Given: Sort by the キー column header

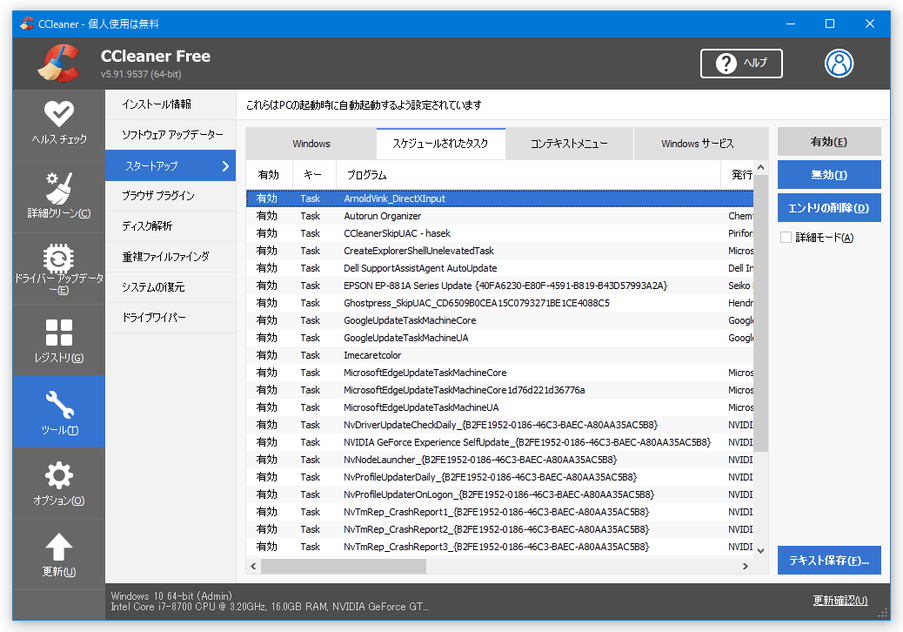Looking at the screenshot, I should (x=314, y=175).
